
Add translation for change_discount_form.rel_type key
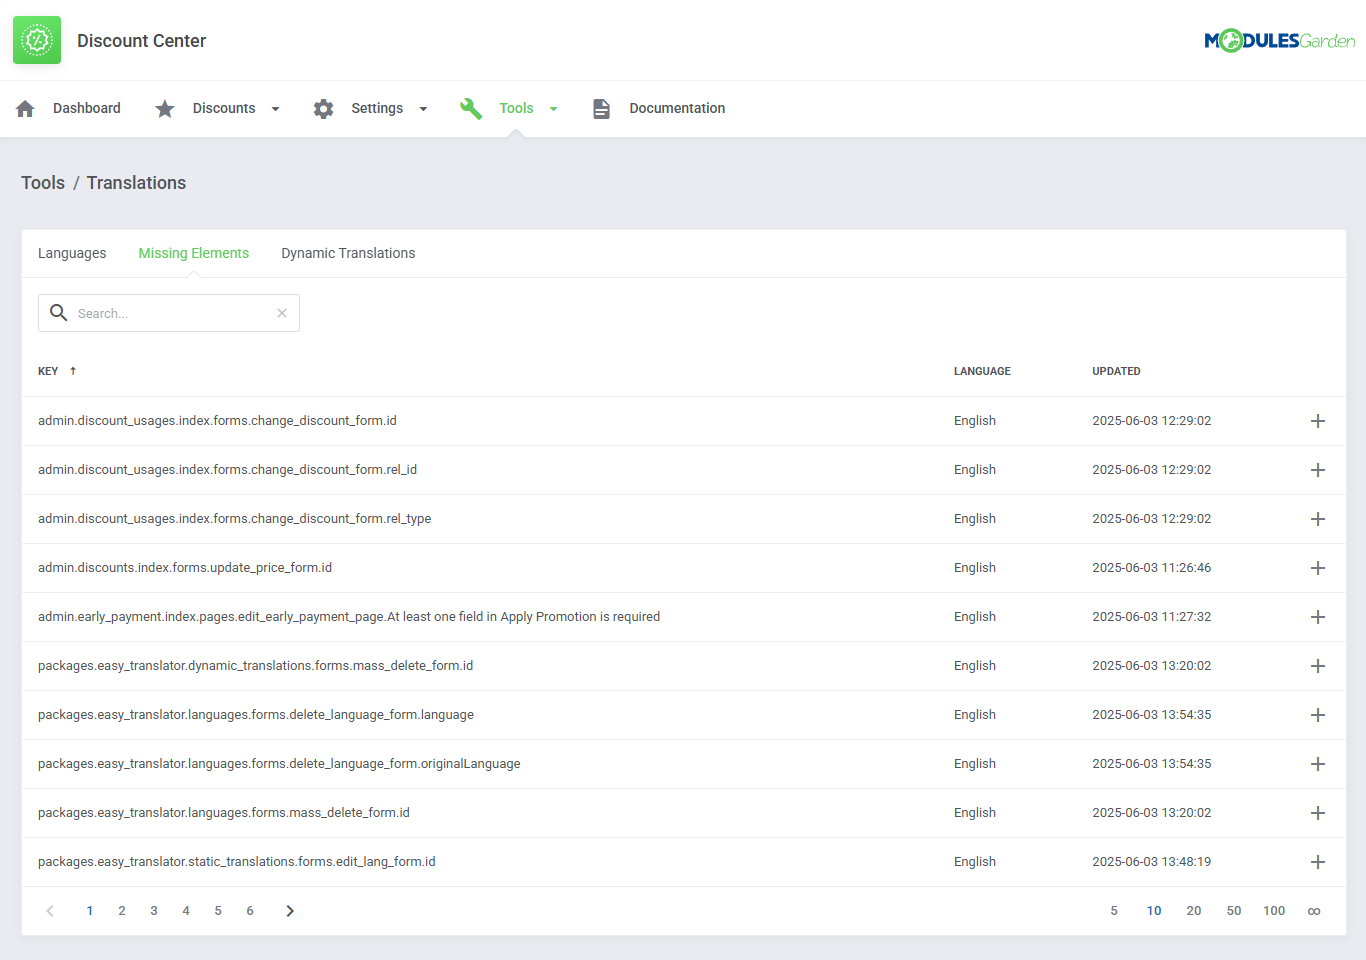[1317, 519]
